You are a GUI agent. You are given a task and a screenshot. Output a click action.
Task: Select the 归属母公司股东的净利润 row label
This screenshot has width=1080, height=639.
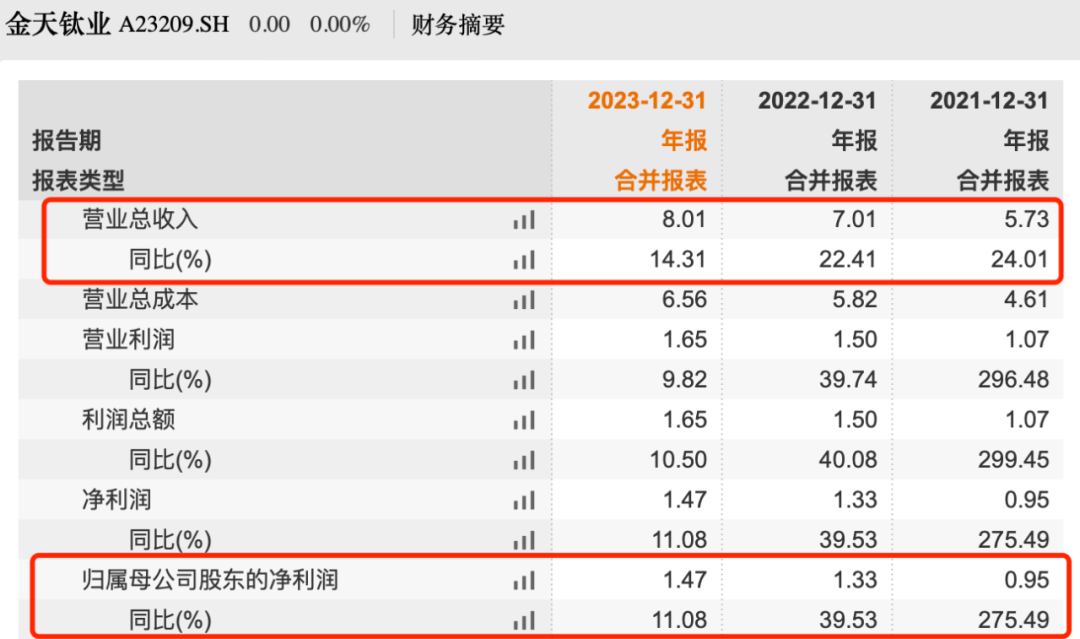(211, 580)
